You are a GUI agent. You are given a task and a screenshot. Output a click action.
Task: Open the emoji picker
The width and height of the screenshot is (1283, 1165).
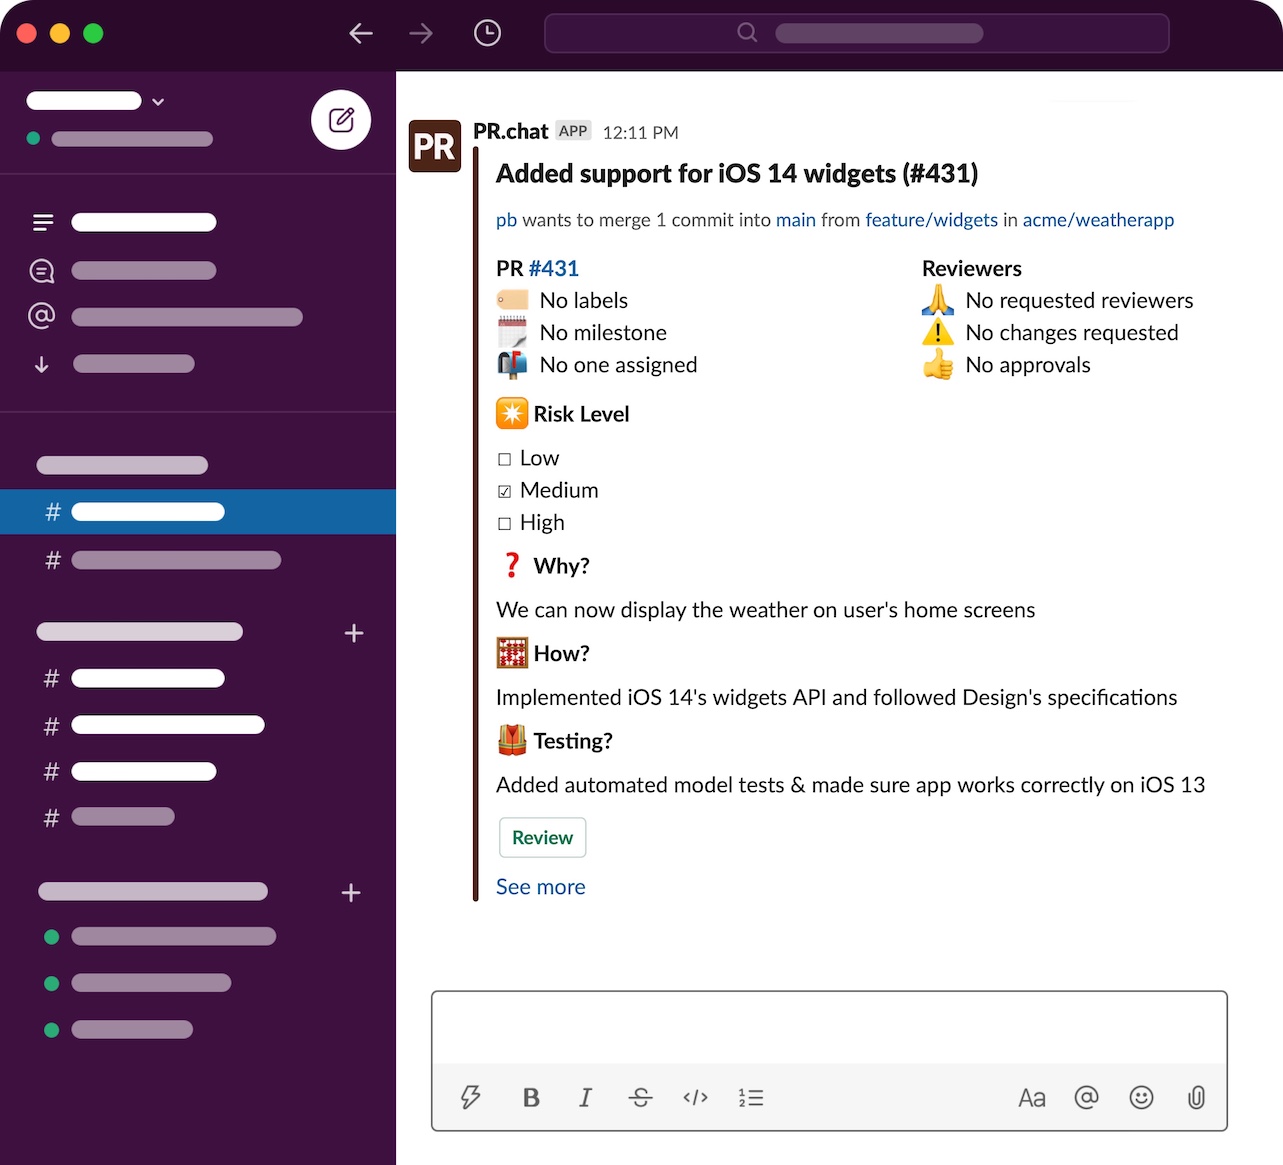click(1141, 1098)
